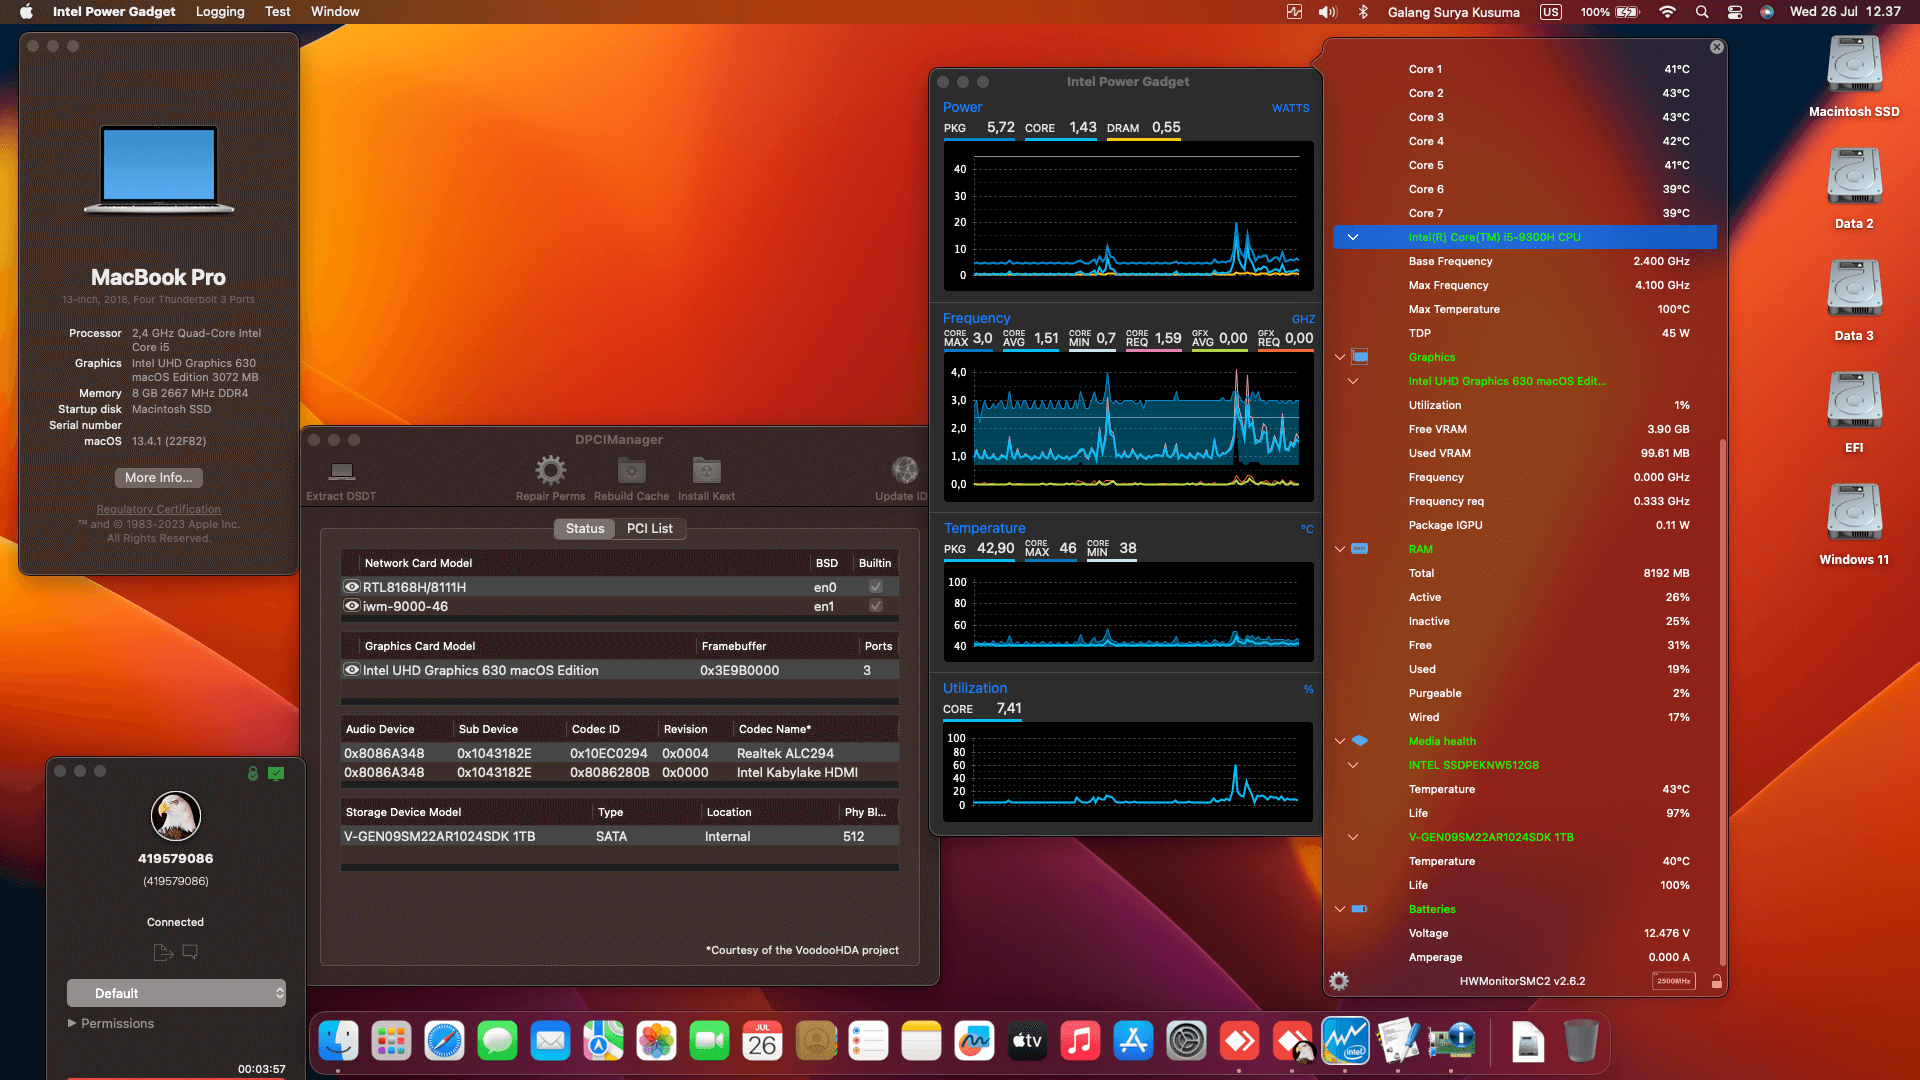Open the Default profile dropdown

point(177,993)
